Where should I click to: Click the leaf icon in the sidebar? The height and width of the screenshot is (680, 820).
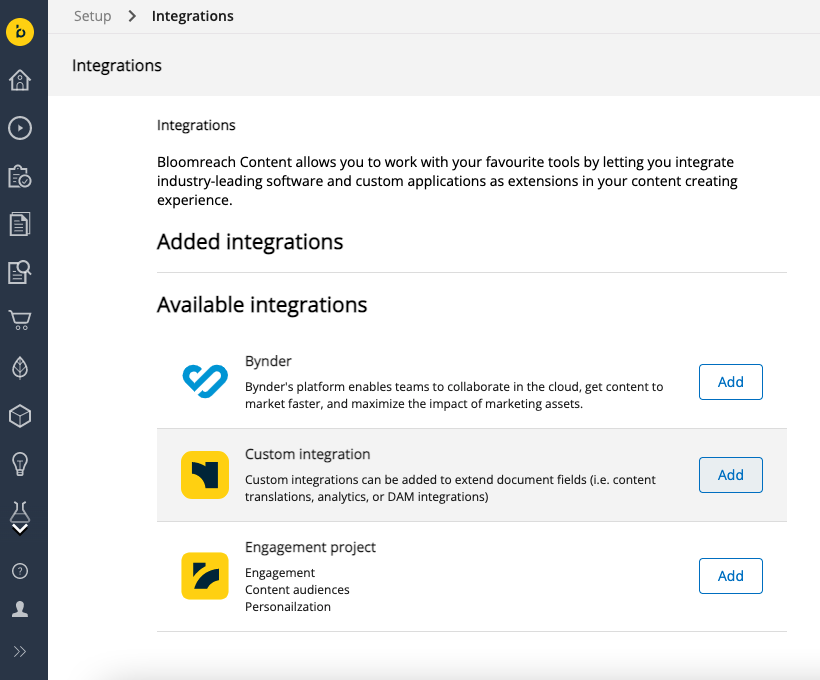click(22, 368)
